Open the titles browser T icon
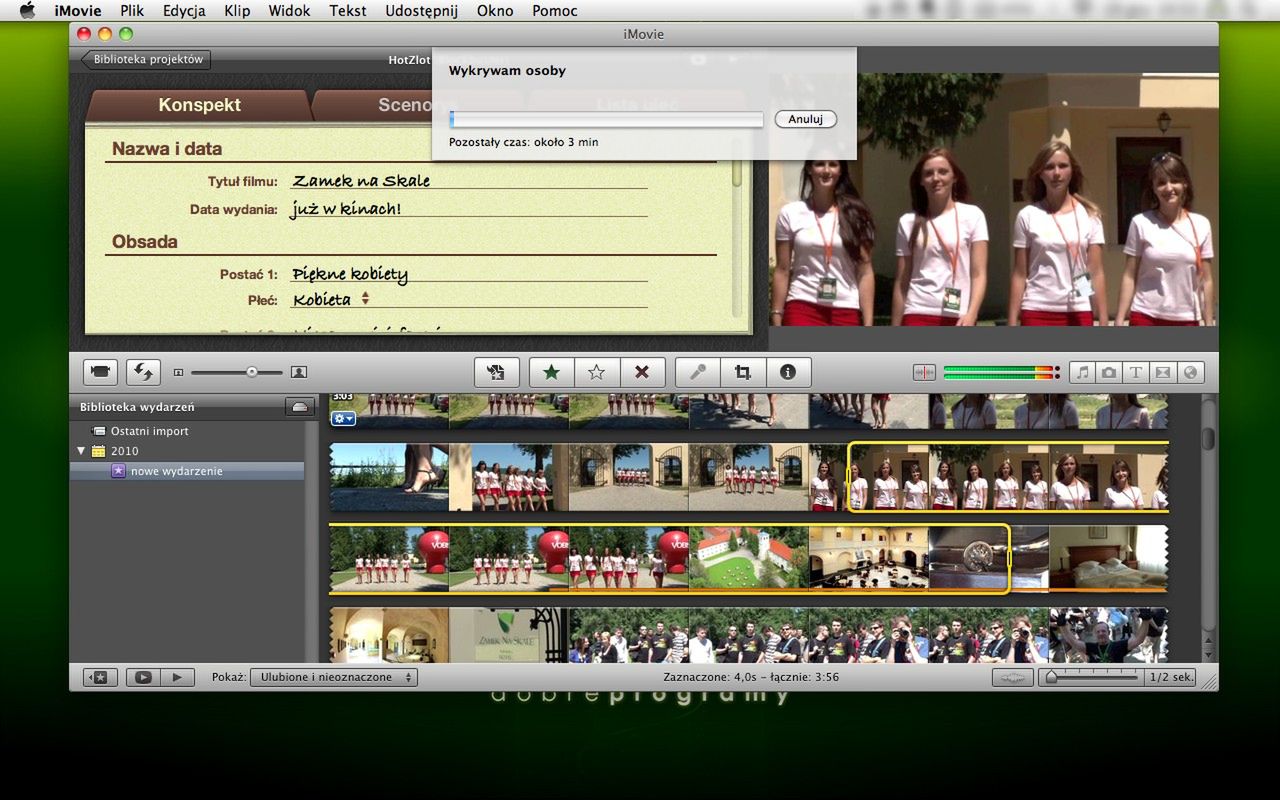 tap(1136, 372)
